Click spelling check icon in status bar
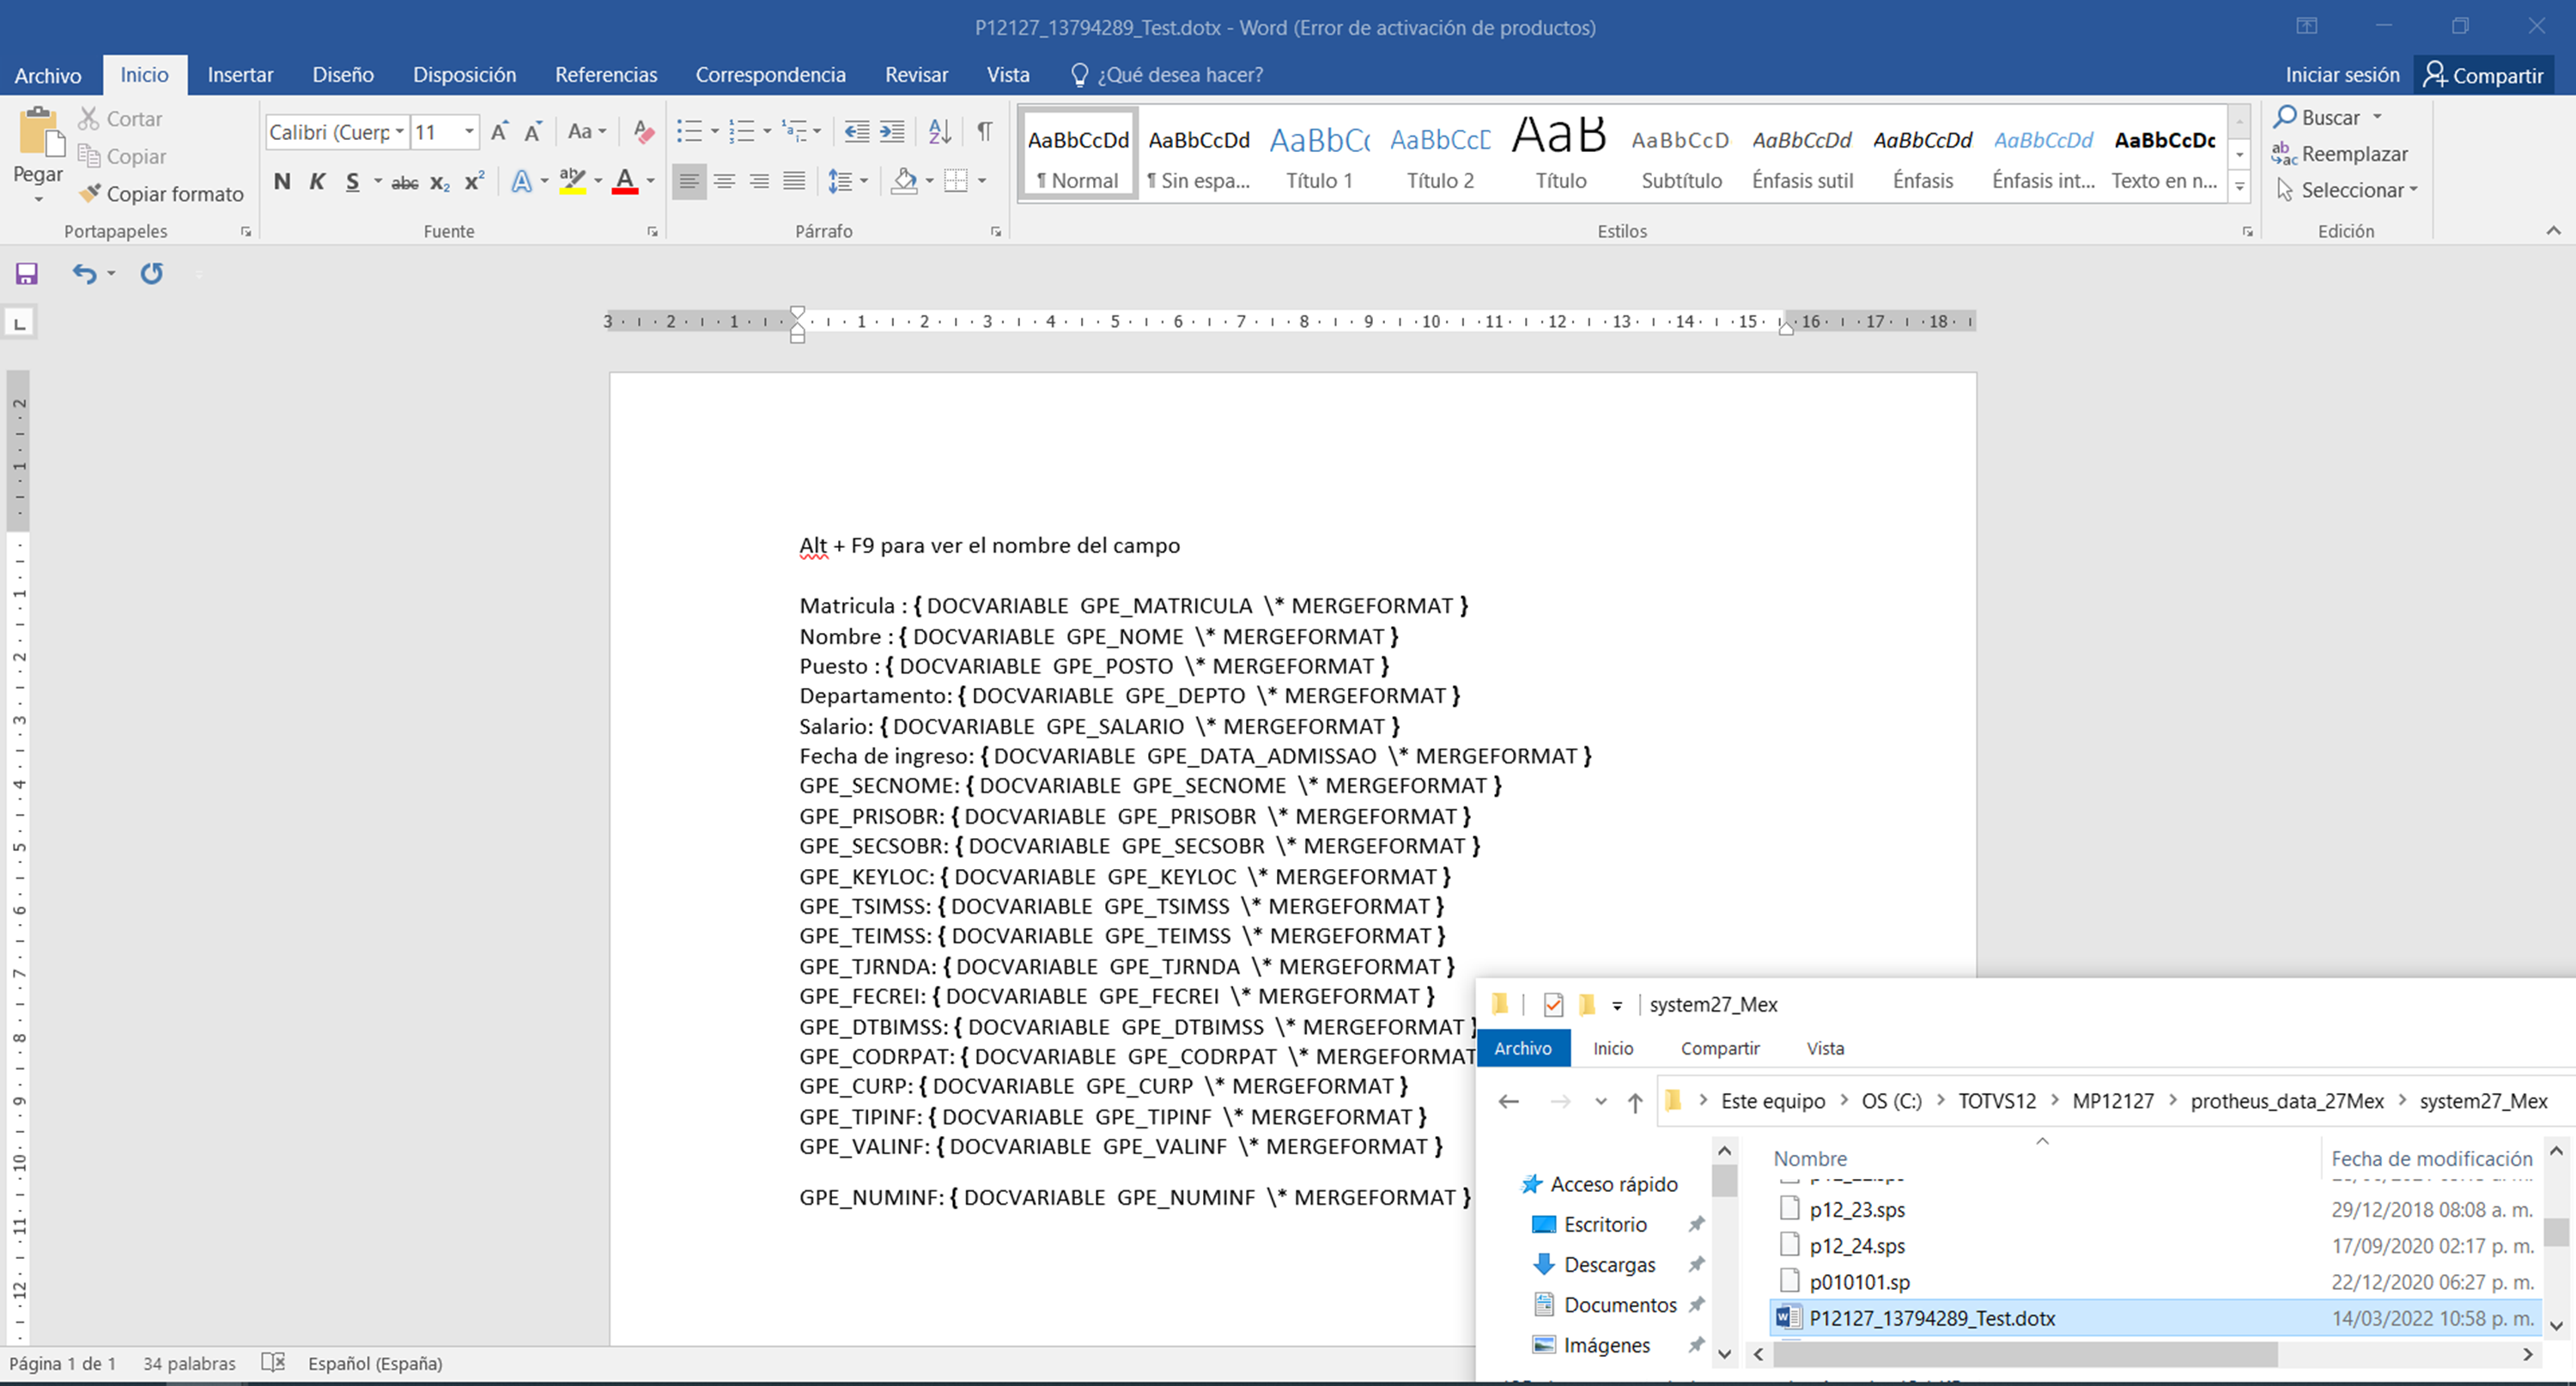 pos(273,1362)
